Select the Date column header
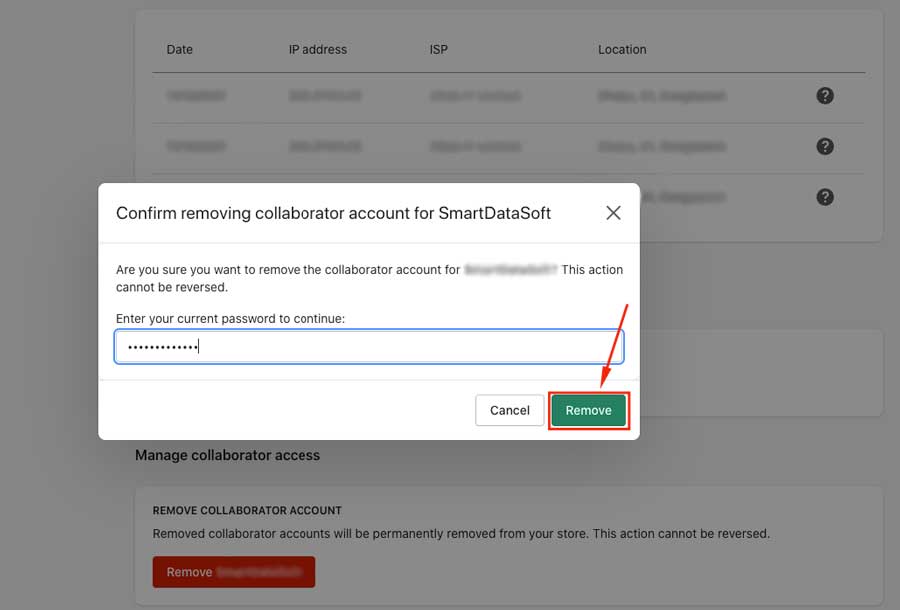The image size is (900, 610). point(180,49)
